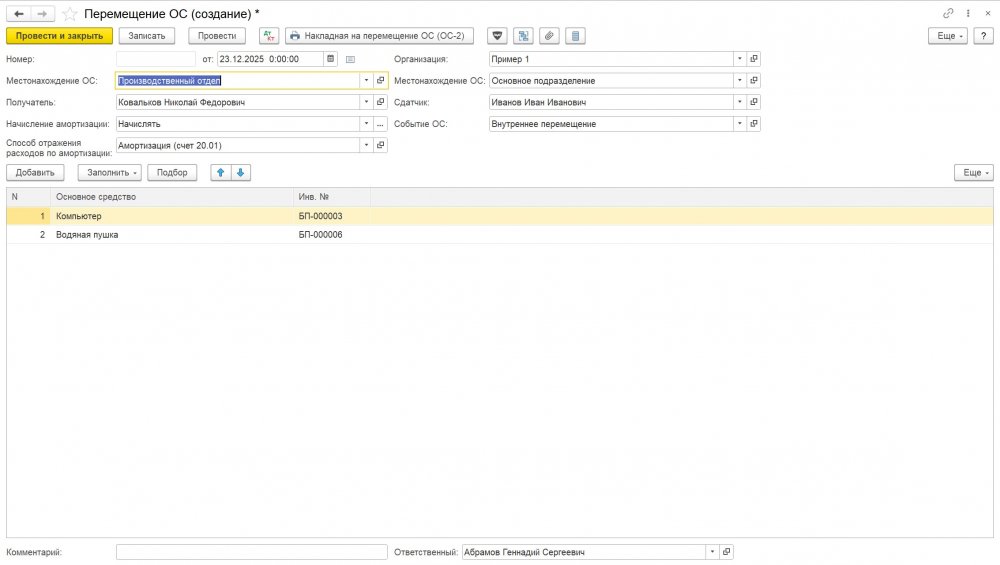Expand the Событие ОС dropdown list

click(739, 124)
